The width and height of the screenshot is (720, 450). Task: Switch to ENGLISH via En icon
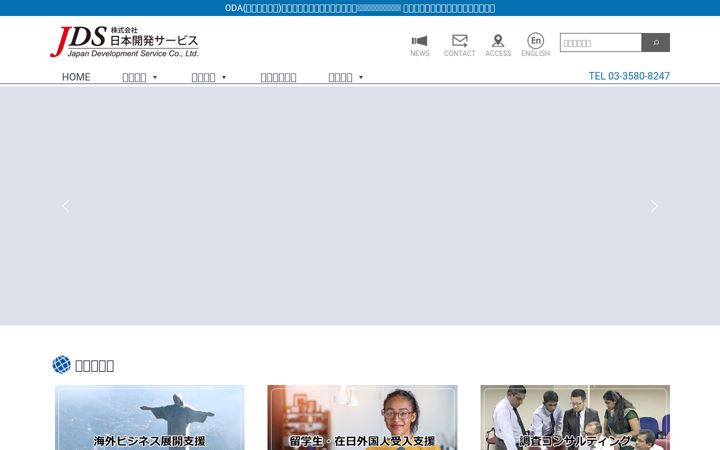click(535, 45)
